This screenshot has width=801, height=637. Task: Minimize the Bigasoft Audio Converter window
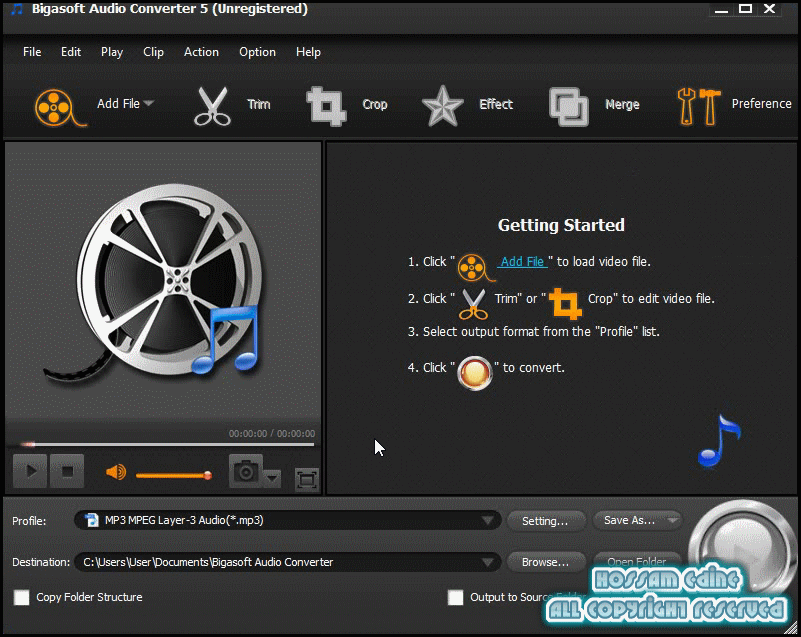click(x=721, y=9)
